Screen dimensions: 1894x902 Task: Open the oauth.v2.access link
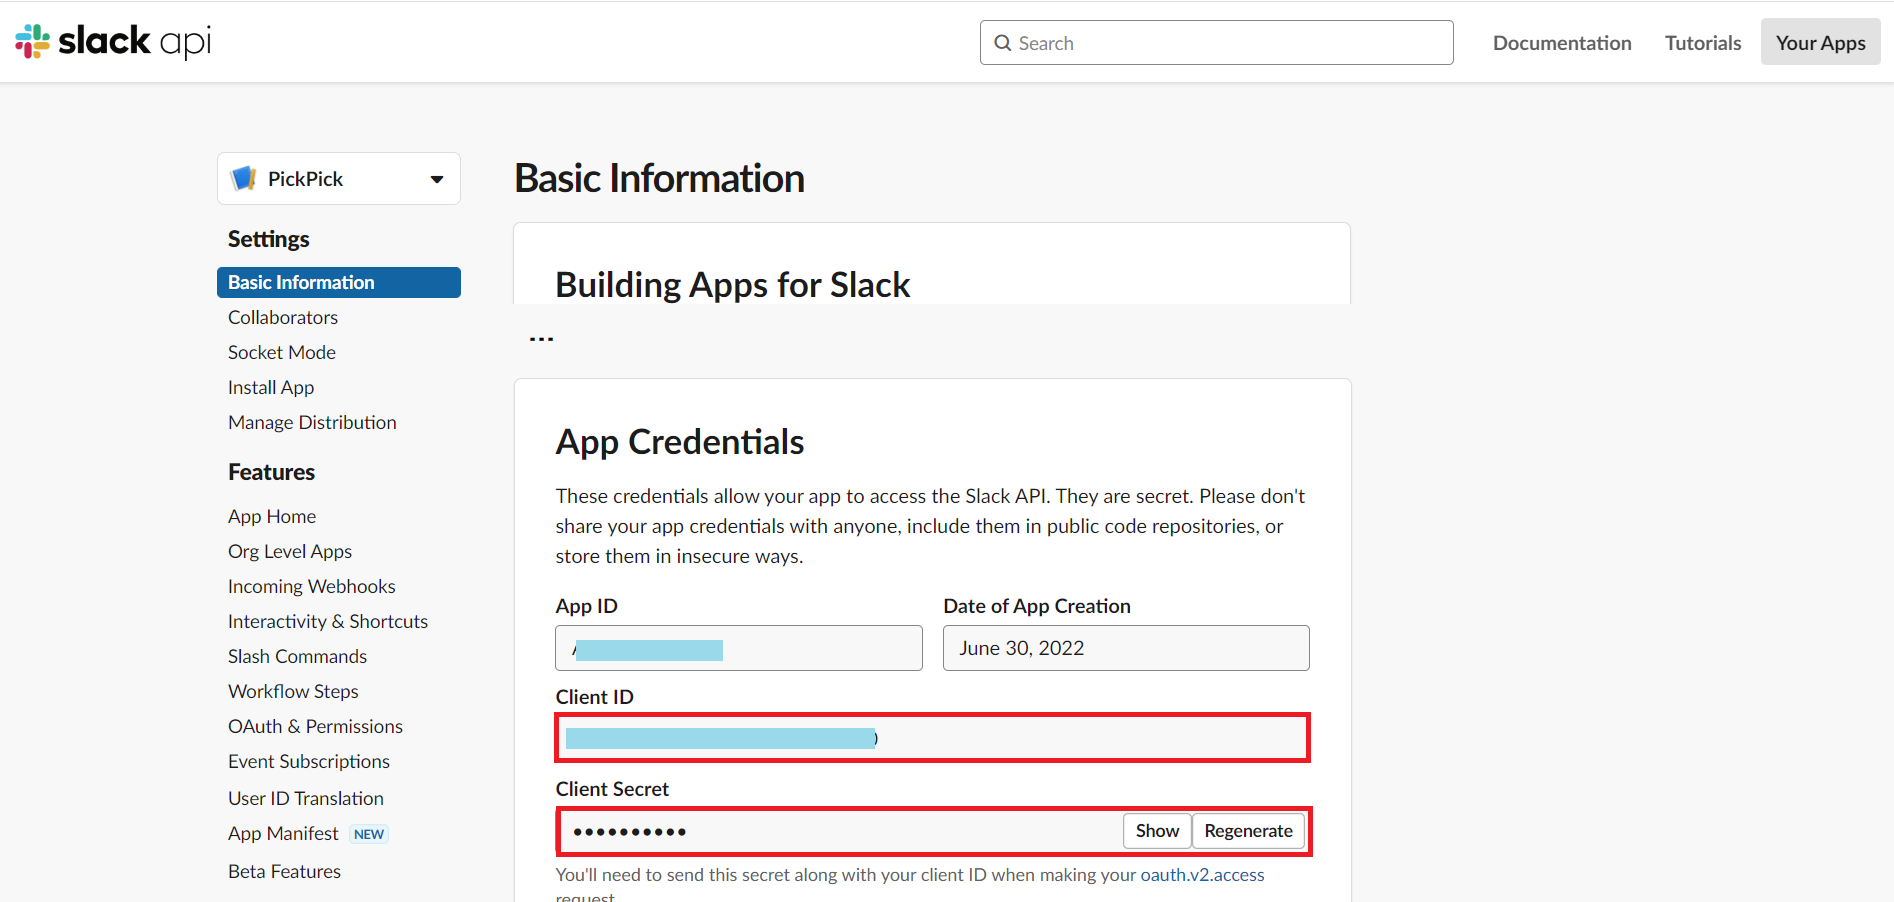click(1202, 875)
